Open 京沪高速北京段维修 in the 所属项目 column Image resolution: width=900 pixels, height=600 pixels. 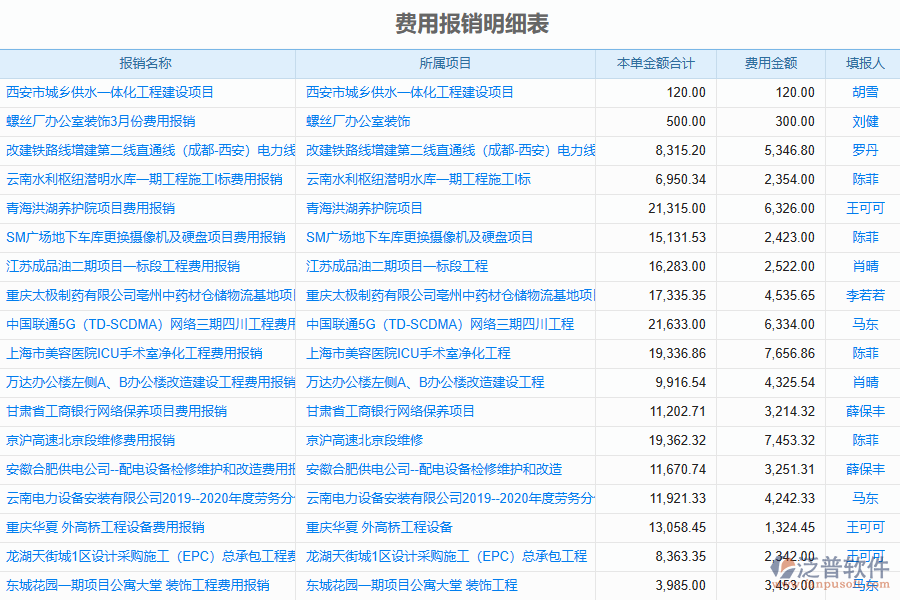click(x=365, y=441)
